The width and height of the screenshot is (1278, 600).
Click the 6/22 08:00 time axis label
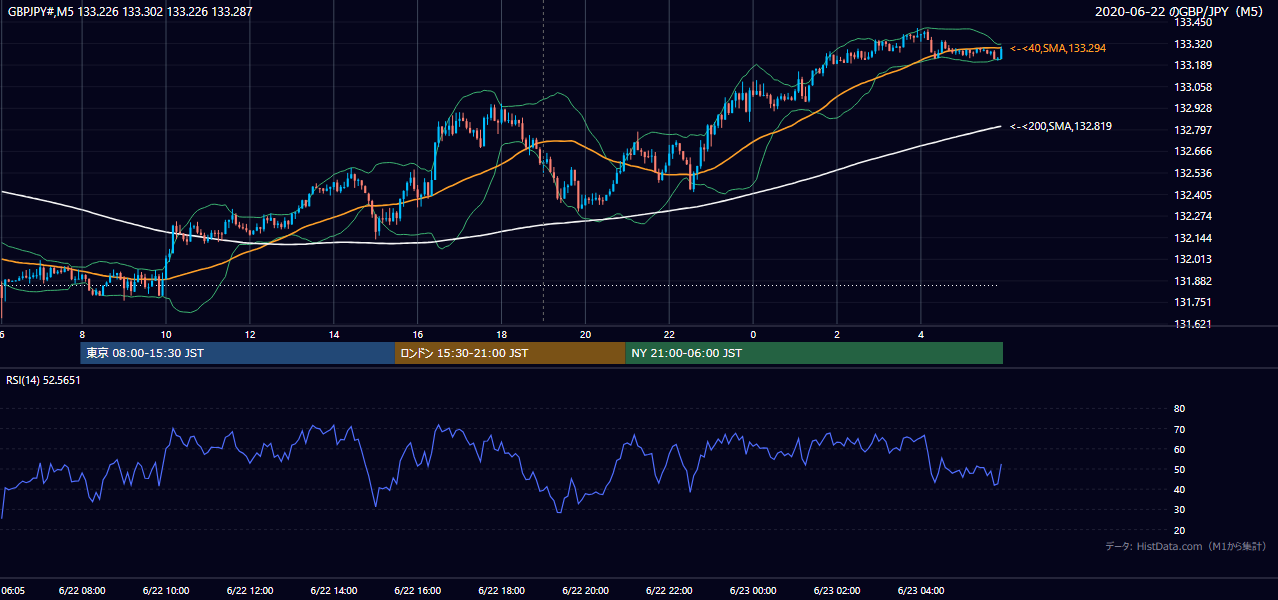[82, 591]
